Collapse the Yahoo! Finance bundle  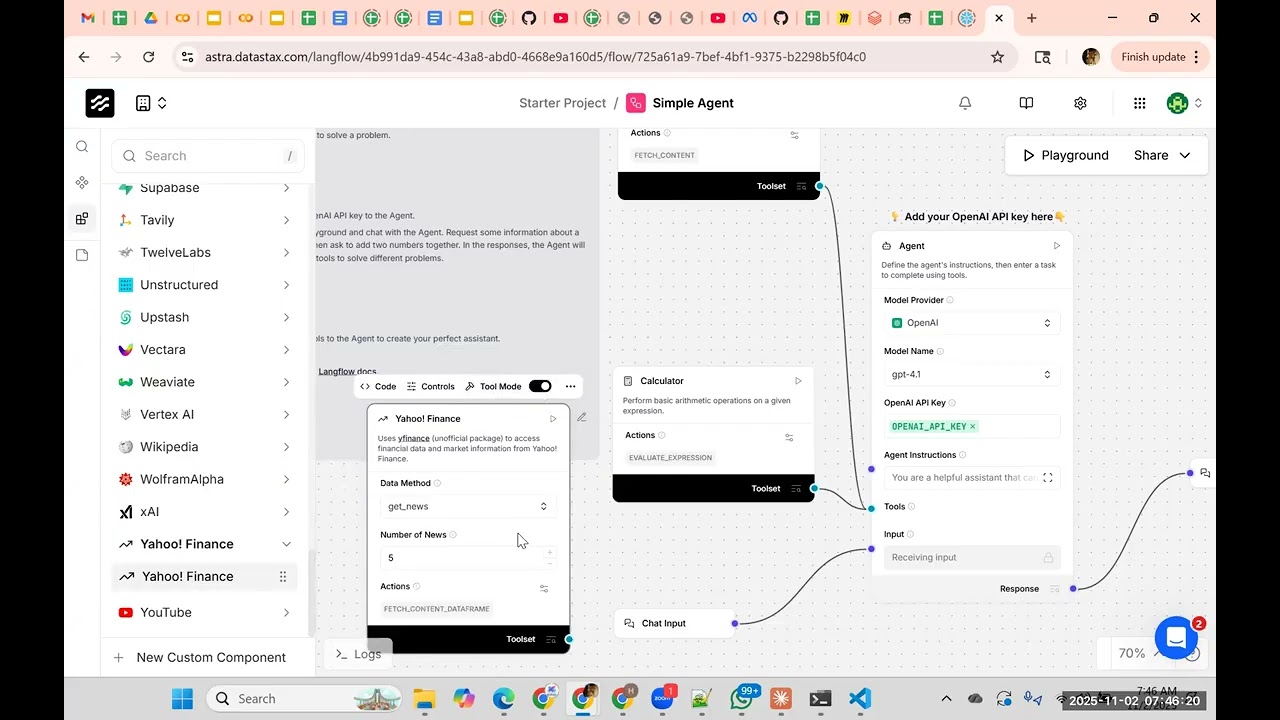coord(286,544)
